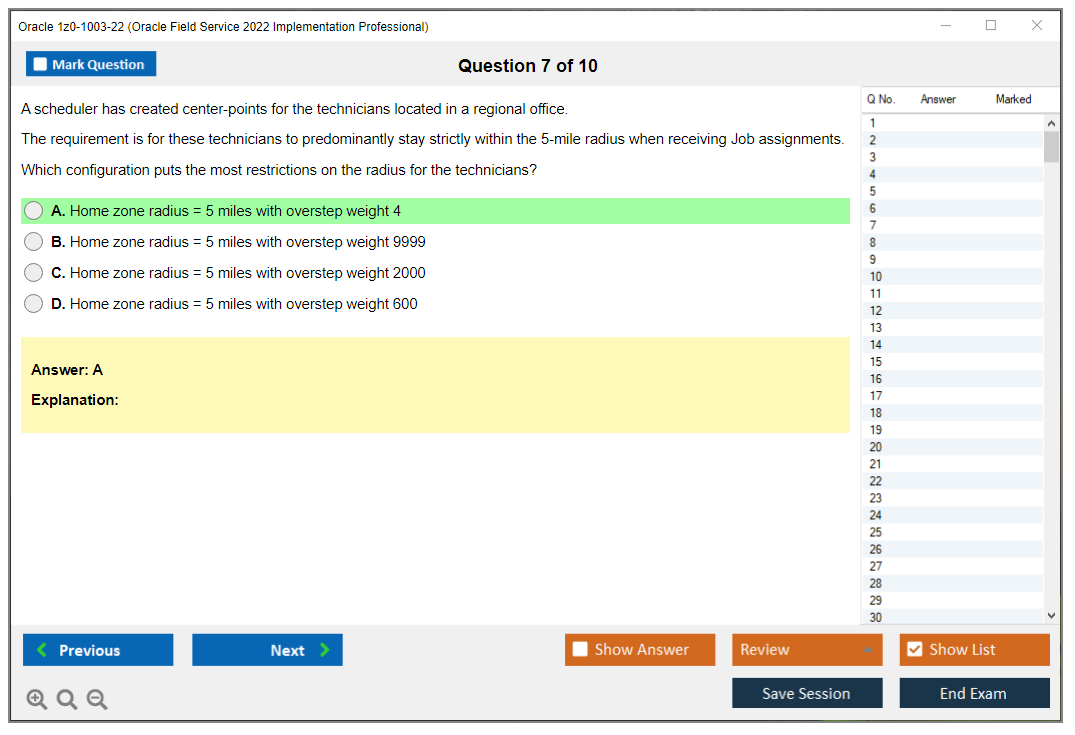Screen dimensions: 1075x735
Task: Enable the Show Answer checkbox
Action: coord(580,649)
